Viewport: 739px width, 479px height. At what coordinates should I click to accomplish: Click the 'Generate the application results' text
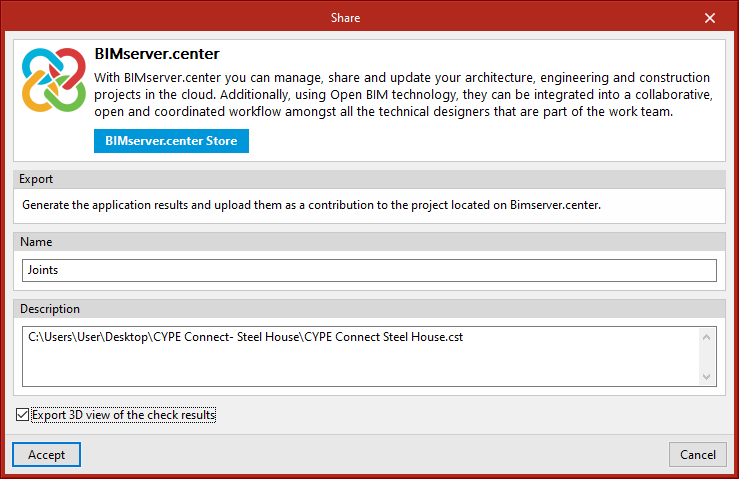(311, 205)
